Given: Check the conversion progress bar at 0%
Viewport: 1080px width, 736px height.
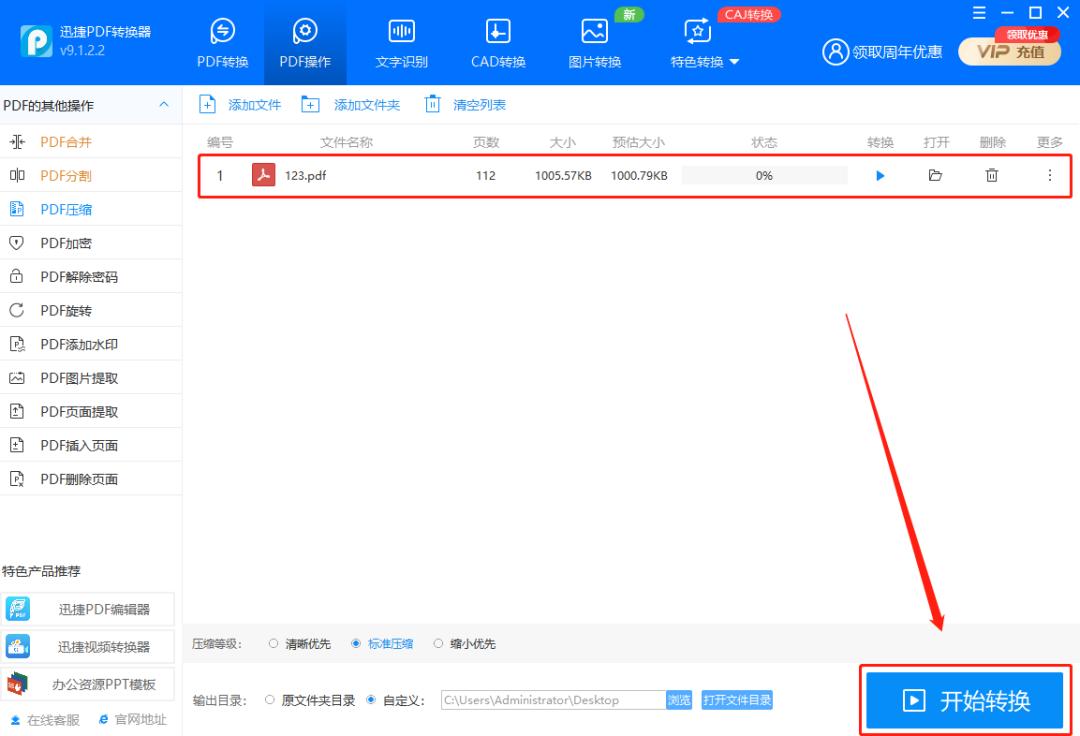Looking at the screenshot, I should pyautogui.click(x=764, y=175).
